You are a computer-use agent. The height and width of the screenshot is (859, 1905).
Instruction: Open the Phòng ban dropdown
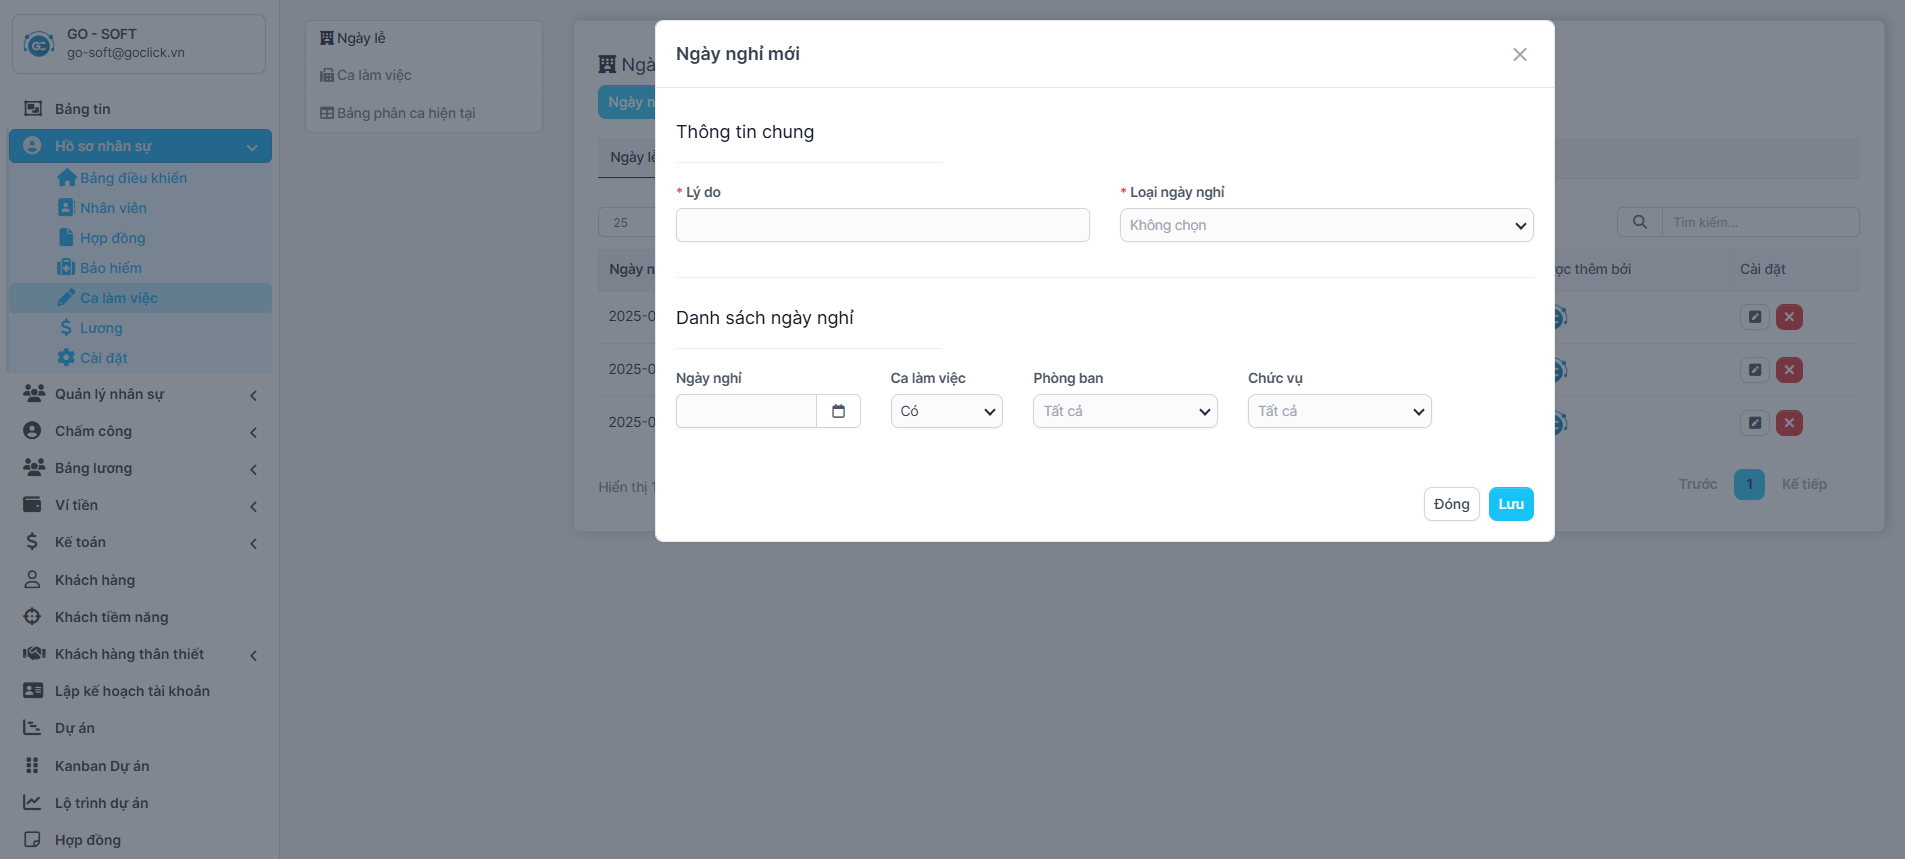[x=1124, y=411]
